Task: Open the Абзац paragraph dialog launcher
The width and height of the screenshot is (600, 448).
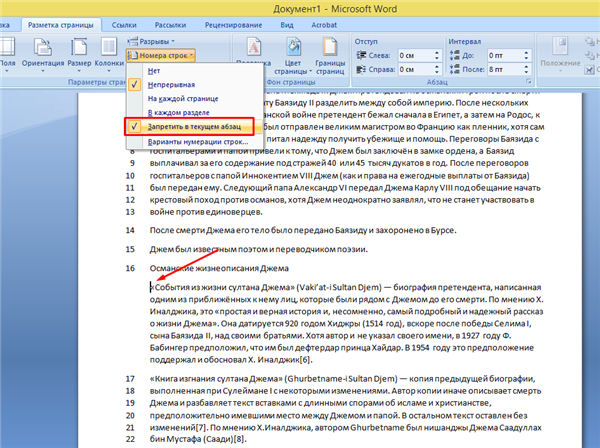Action: [529, 81]
